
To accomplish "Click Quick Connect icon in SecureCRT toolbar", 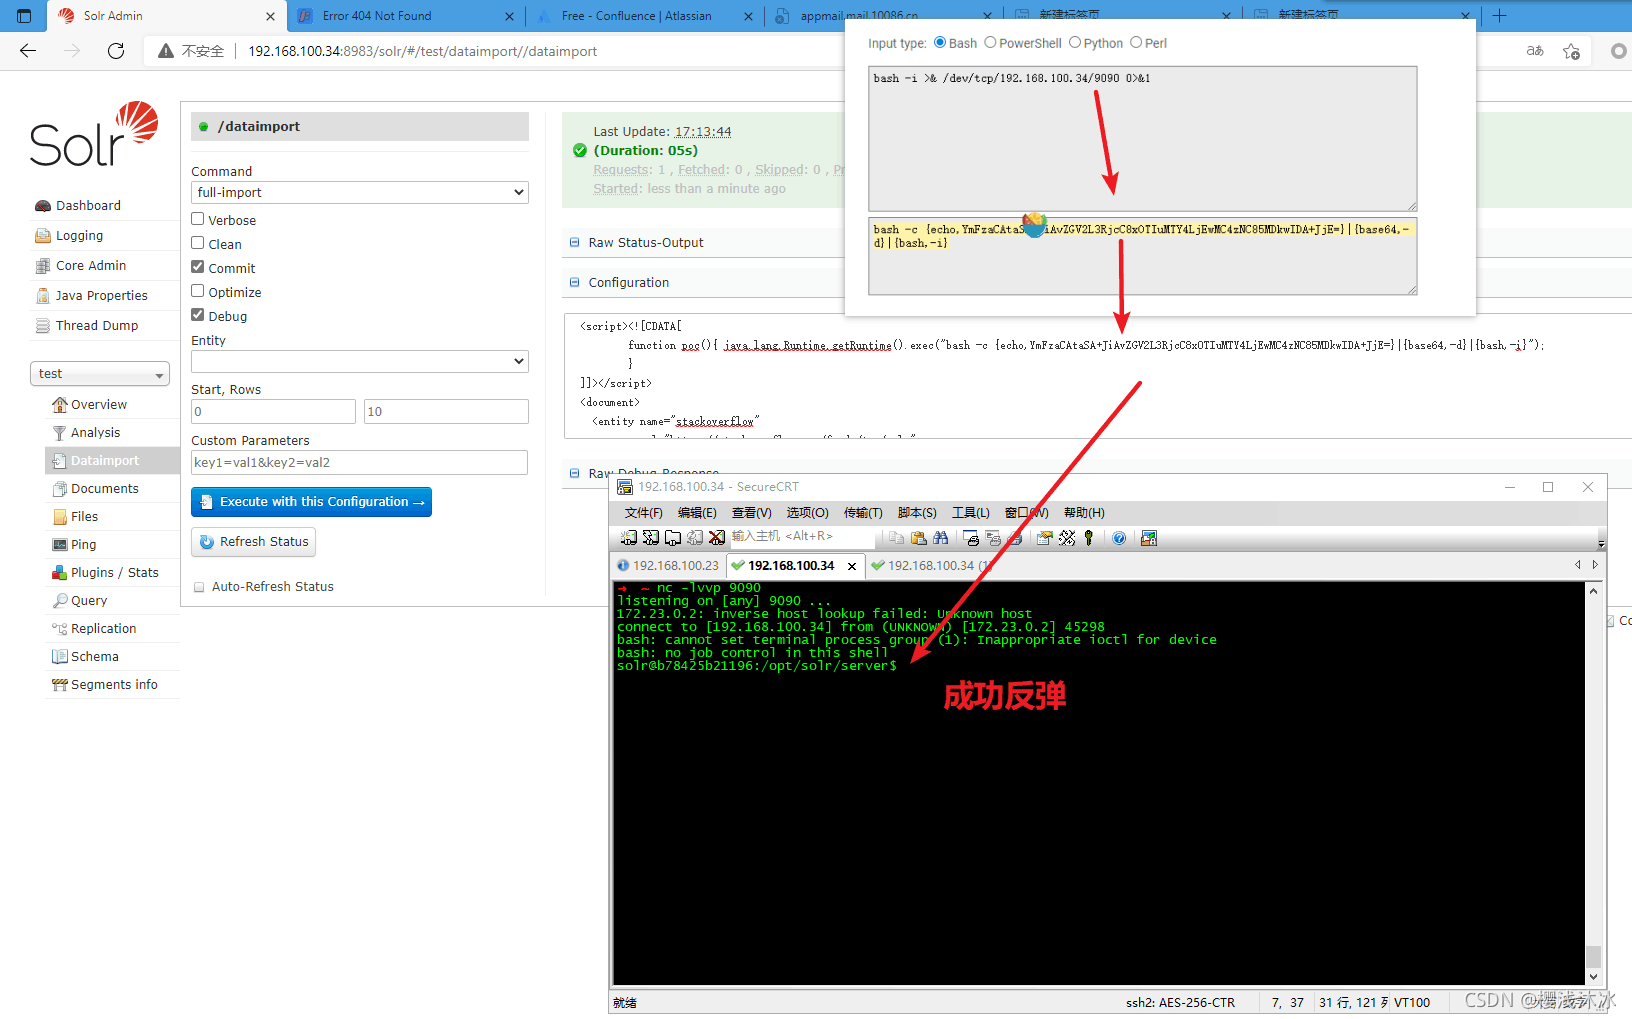I will (651, 538).
